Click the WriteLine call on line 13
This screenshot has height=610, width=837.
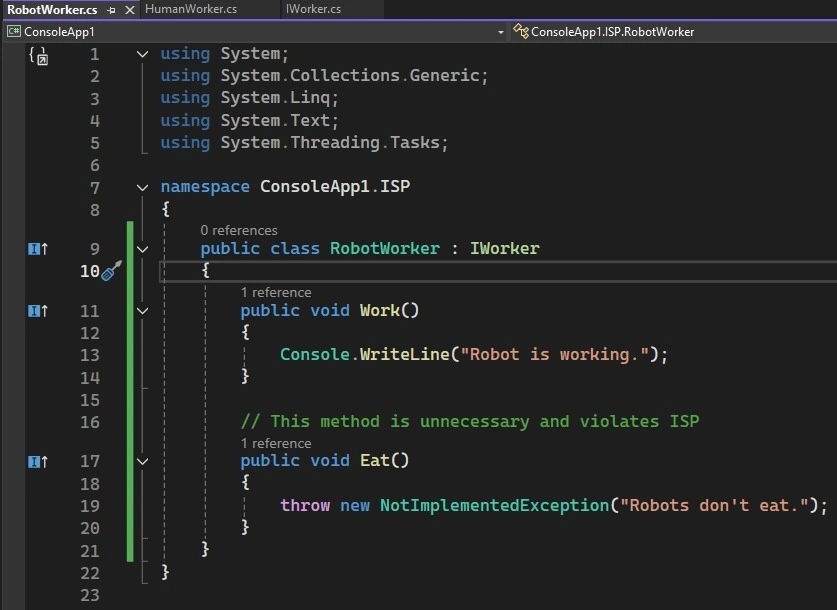pyautogui.click(x=405, y=355)
